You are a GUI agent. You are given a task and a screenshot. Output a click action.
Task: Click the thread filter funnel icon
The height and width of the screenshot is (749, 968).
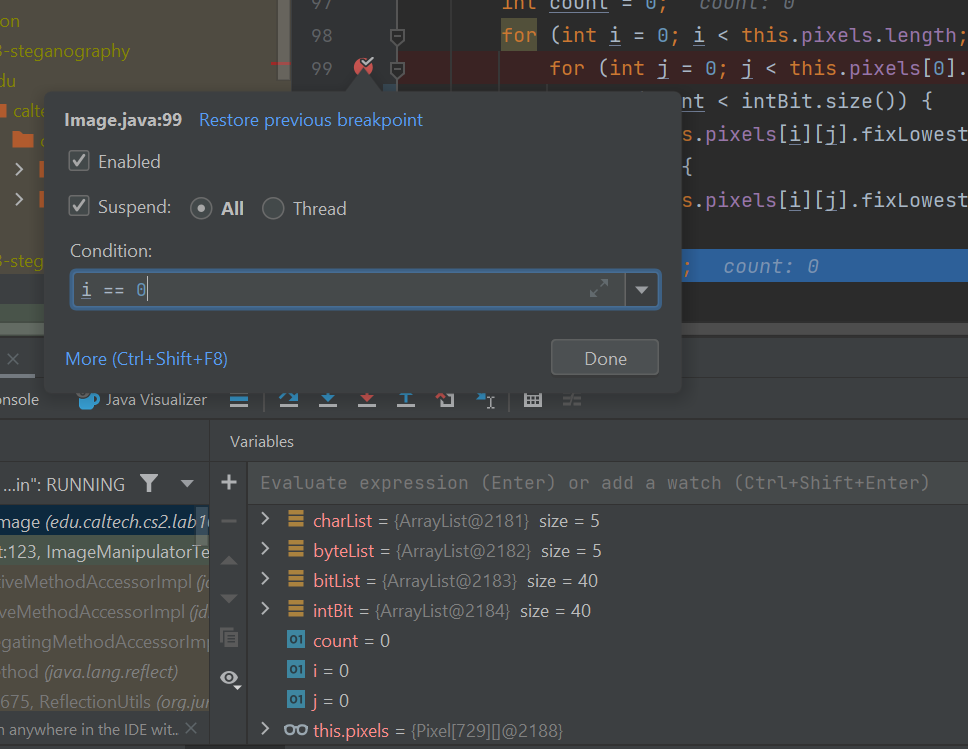coord(149,483)
